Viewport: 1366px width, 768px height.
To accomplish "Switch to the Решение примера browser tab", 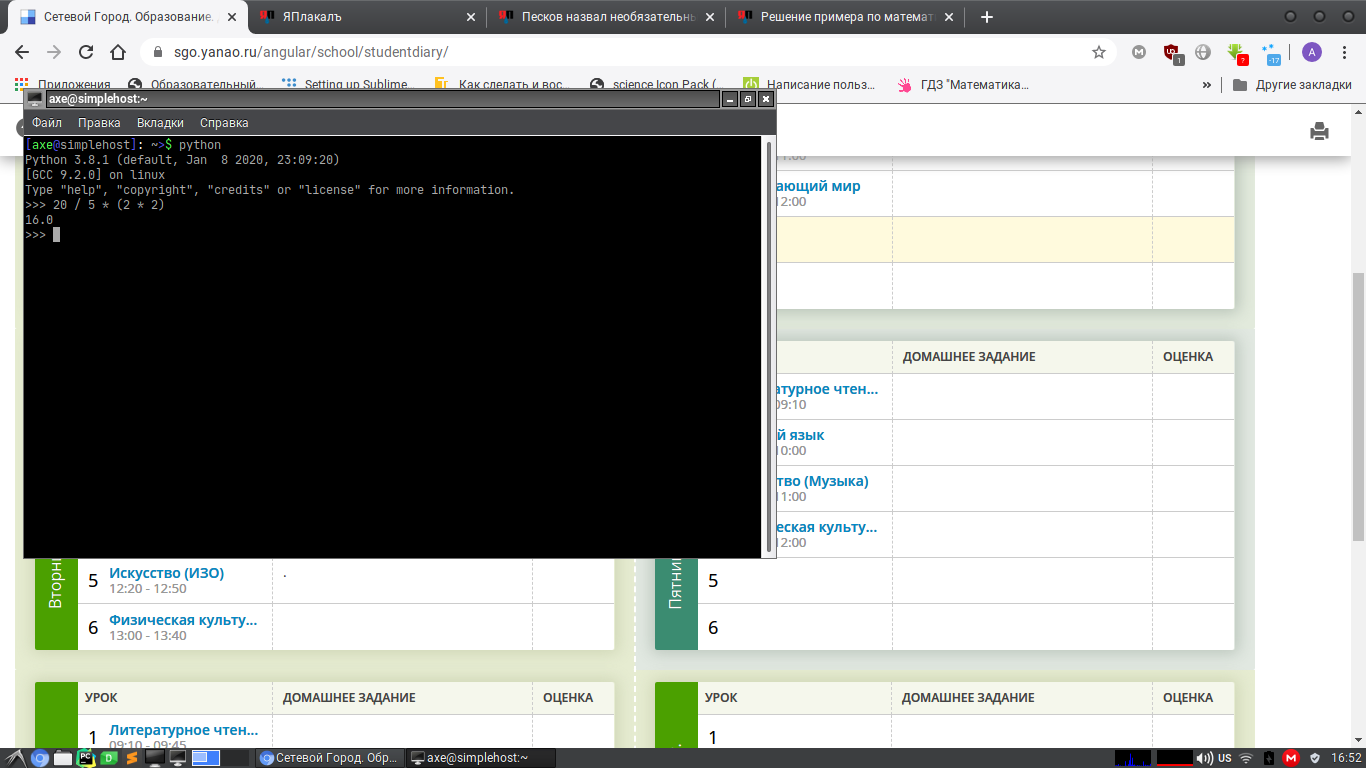I will (x=846, y=17).
